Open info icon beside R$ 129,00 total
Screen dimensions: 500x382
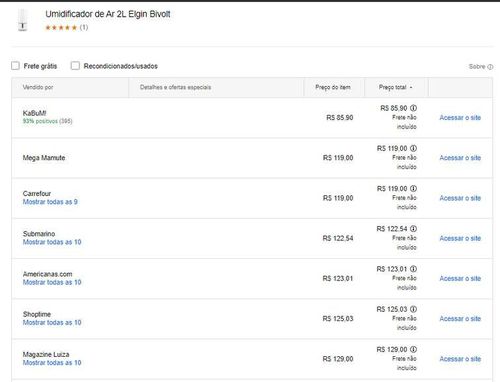pyautogui.click(x=413, y=349)
